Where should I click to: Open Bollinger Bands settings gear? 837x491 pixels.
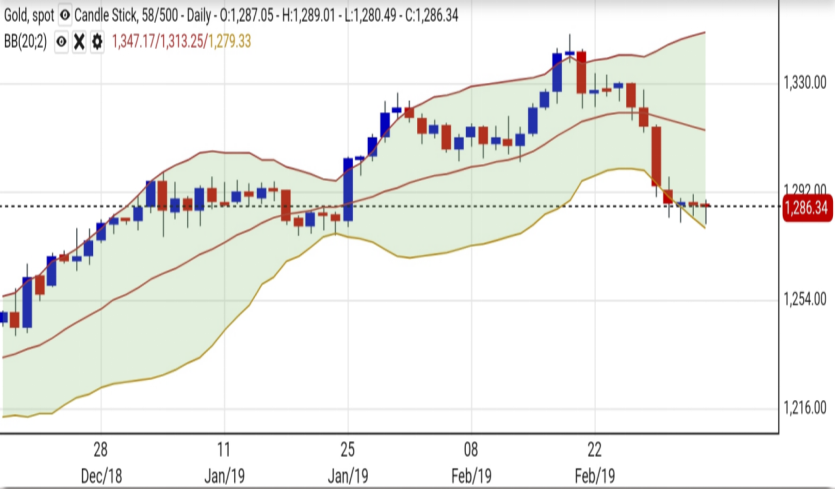(97, 41)
